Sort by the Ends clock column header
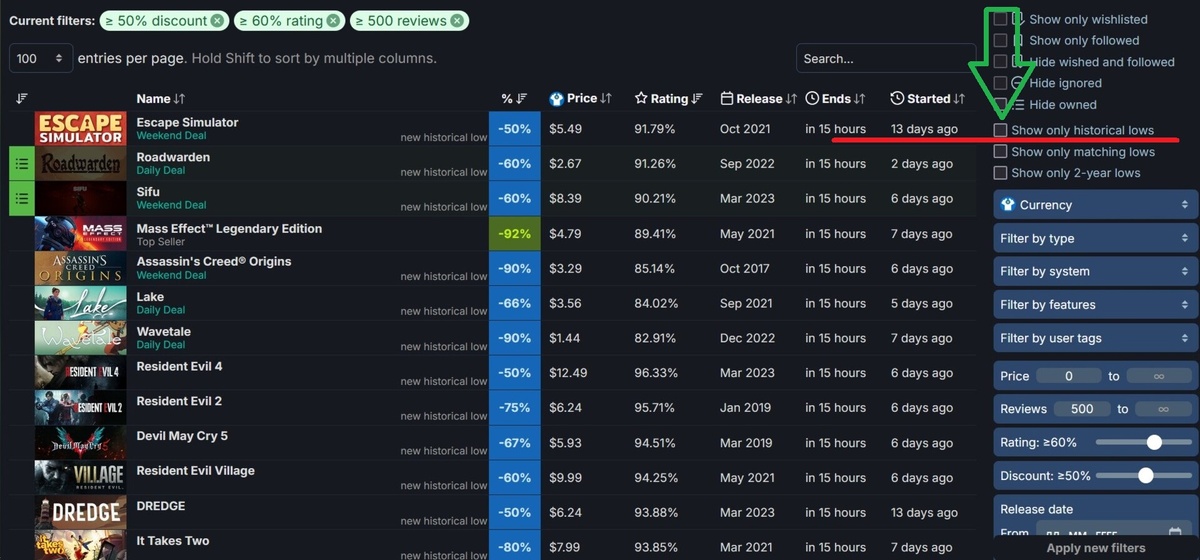This screenshot has height=560, width=1200. click(836, 98)
